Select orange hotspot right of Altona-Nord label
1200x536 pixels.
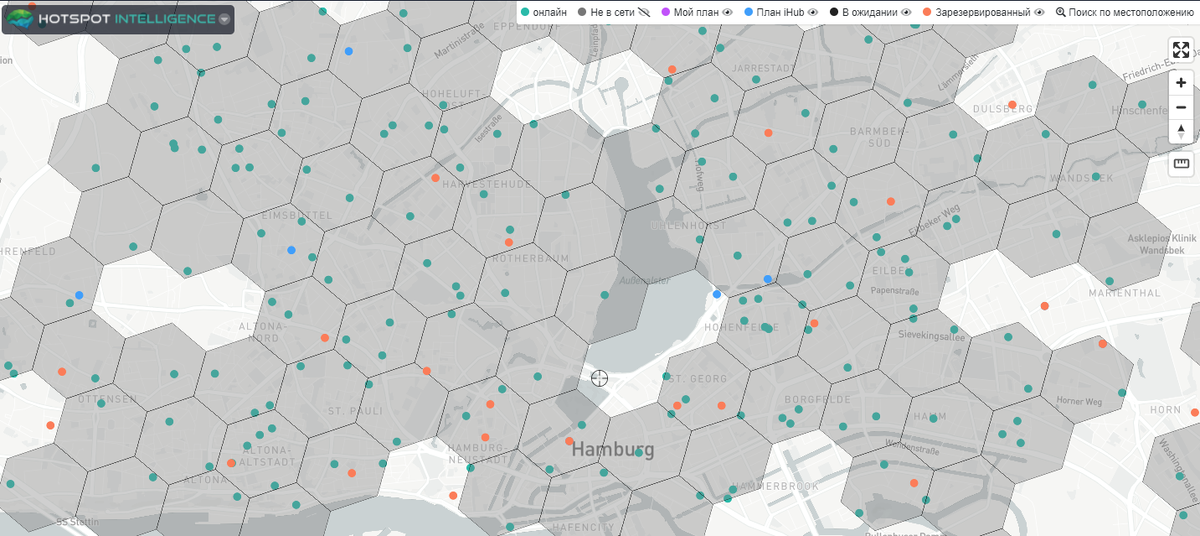tap(325, 338)
